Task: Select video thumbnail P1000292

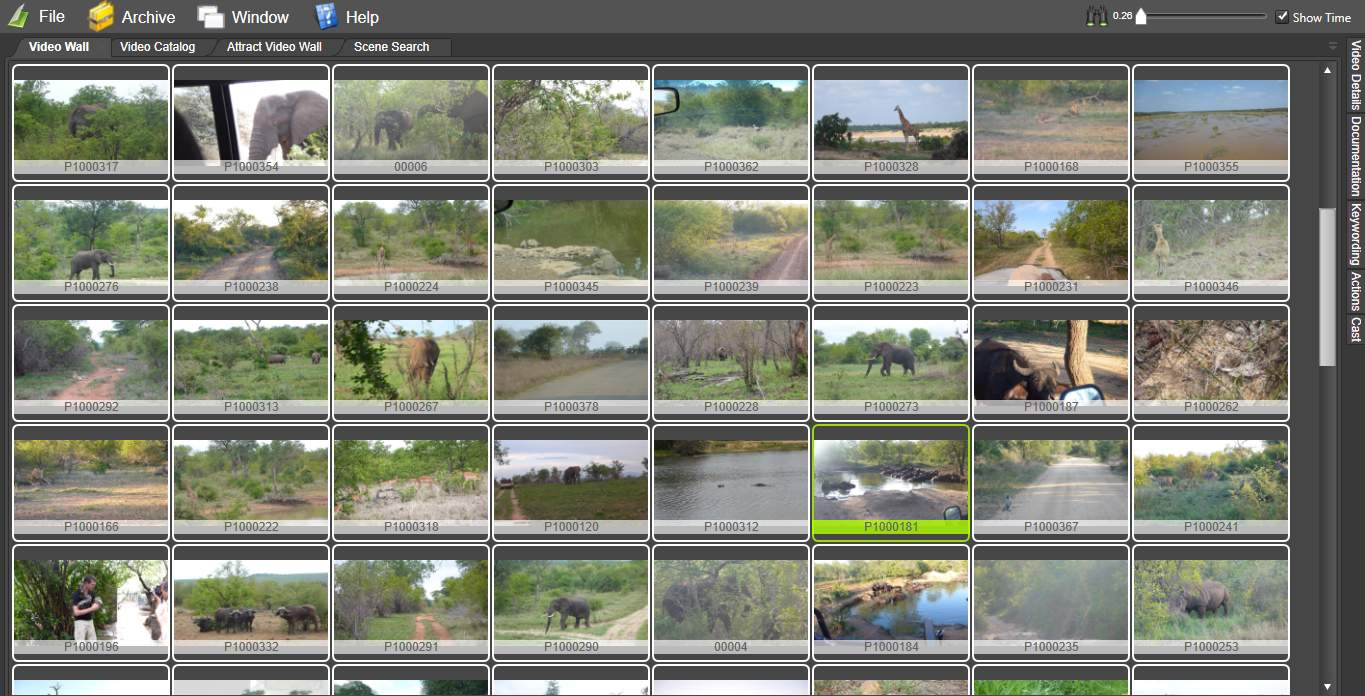Action: [91, 363]
